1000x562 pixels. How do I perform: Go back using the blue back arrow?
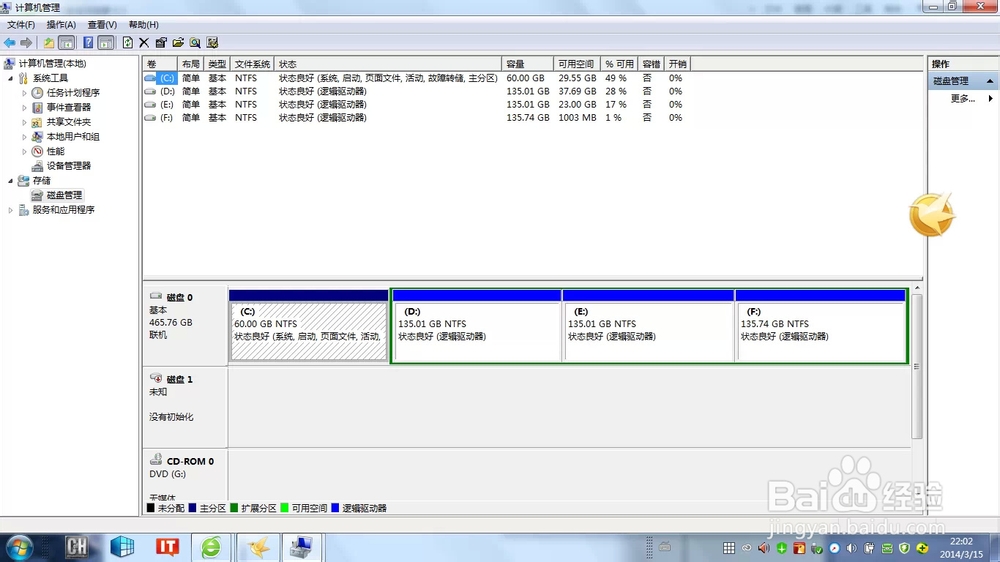(x=10, y=43)
